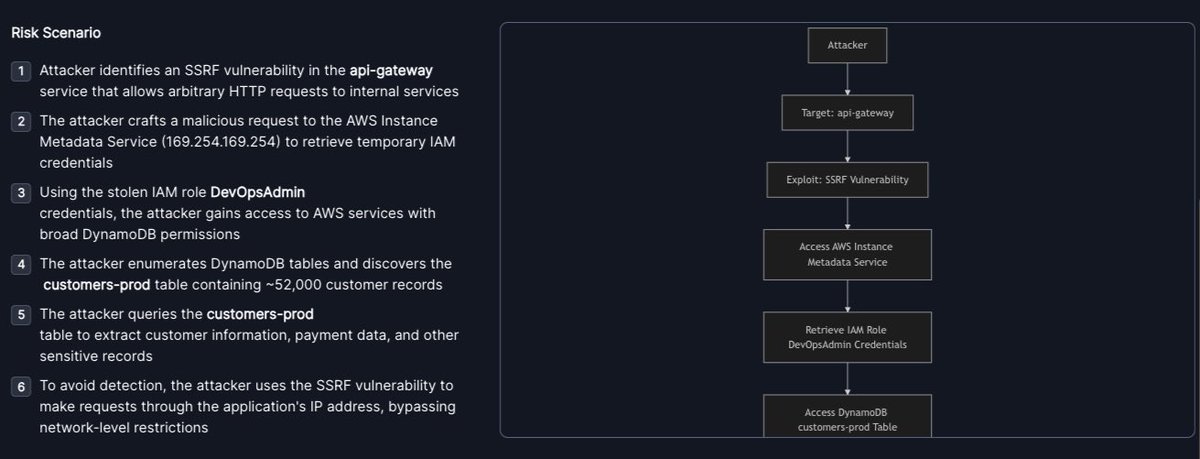This screenshot has width=1200, height=459.
Task: Select the Access DynamoDB customers-prod Table node
Action: pyautogui.click(x=847, y=415)
